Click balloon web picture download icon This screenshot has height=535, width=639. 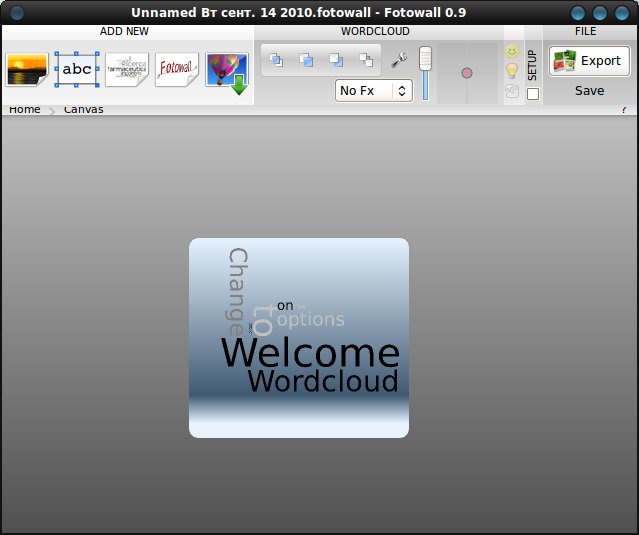click(x=227, y=73)
